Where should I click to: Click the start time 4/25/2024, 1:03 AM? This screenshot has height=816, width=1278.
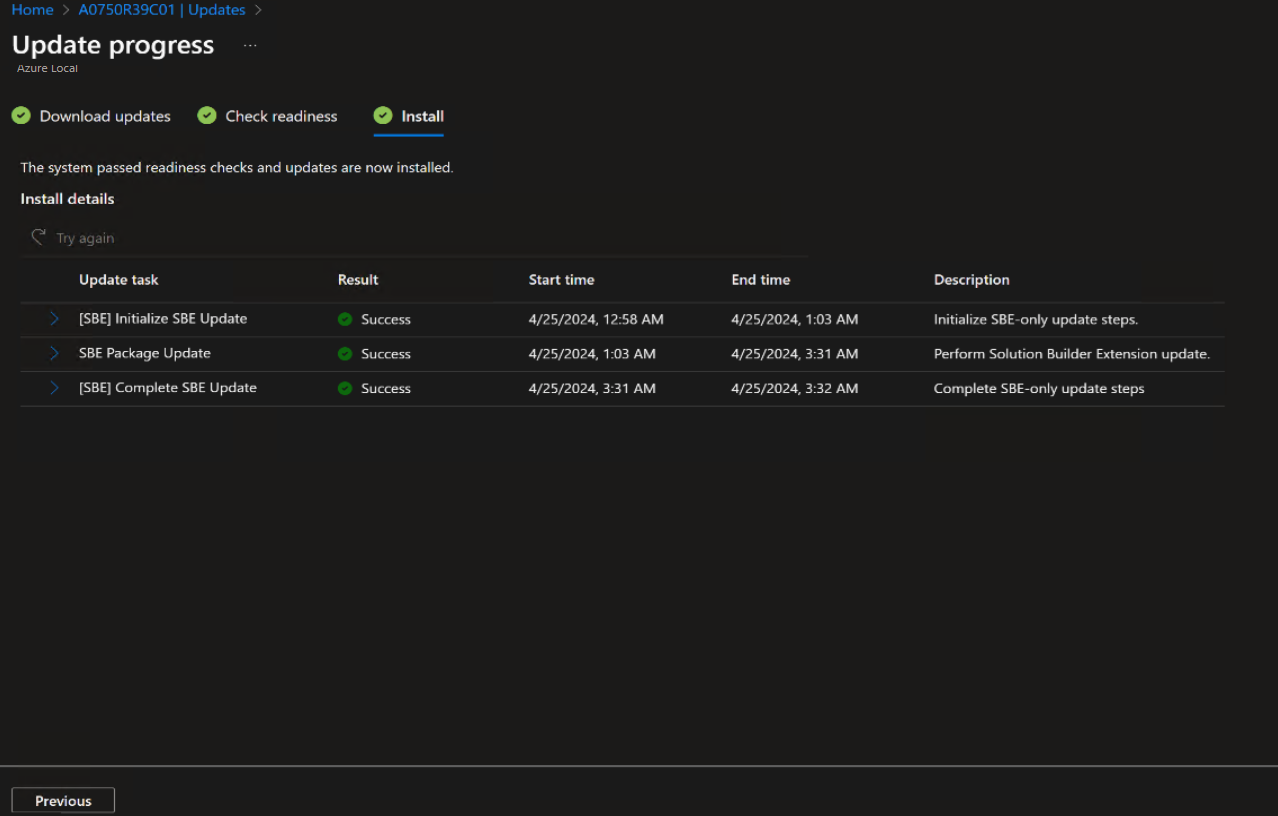point(592,354)
